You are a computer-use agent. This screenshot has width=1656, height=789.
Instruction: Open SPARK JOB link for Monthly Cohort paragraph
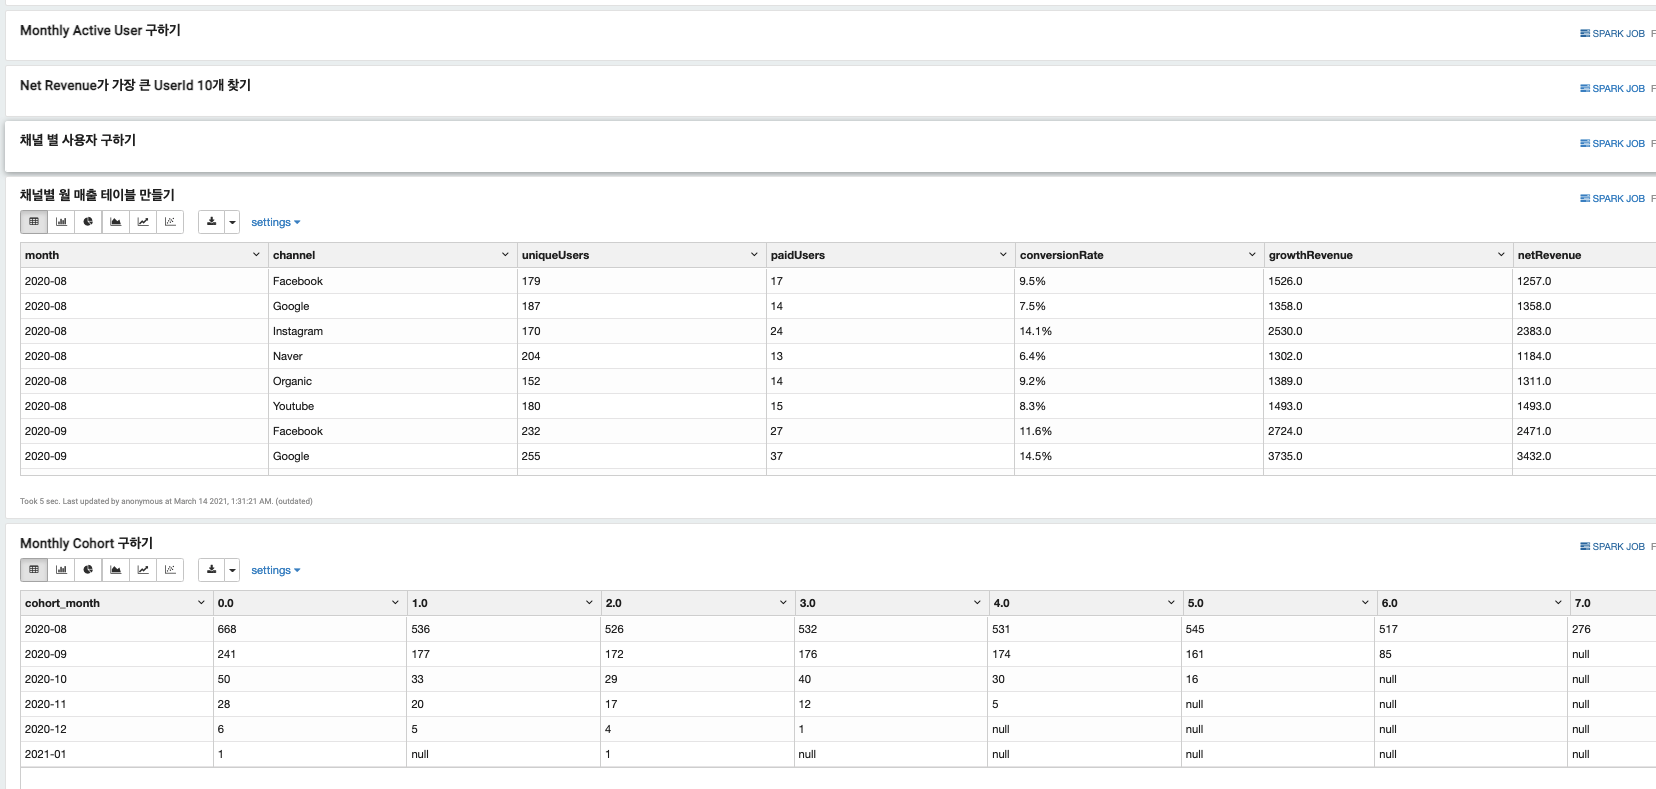click(1612, 546)
